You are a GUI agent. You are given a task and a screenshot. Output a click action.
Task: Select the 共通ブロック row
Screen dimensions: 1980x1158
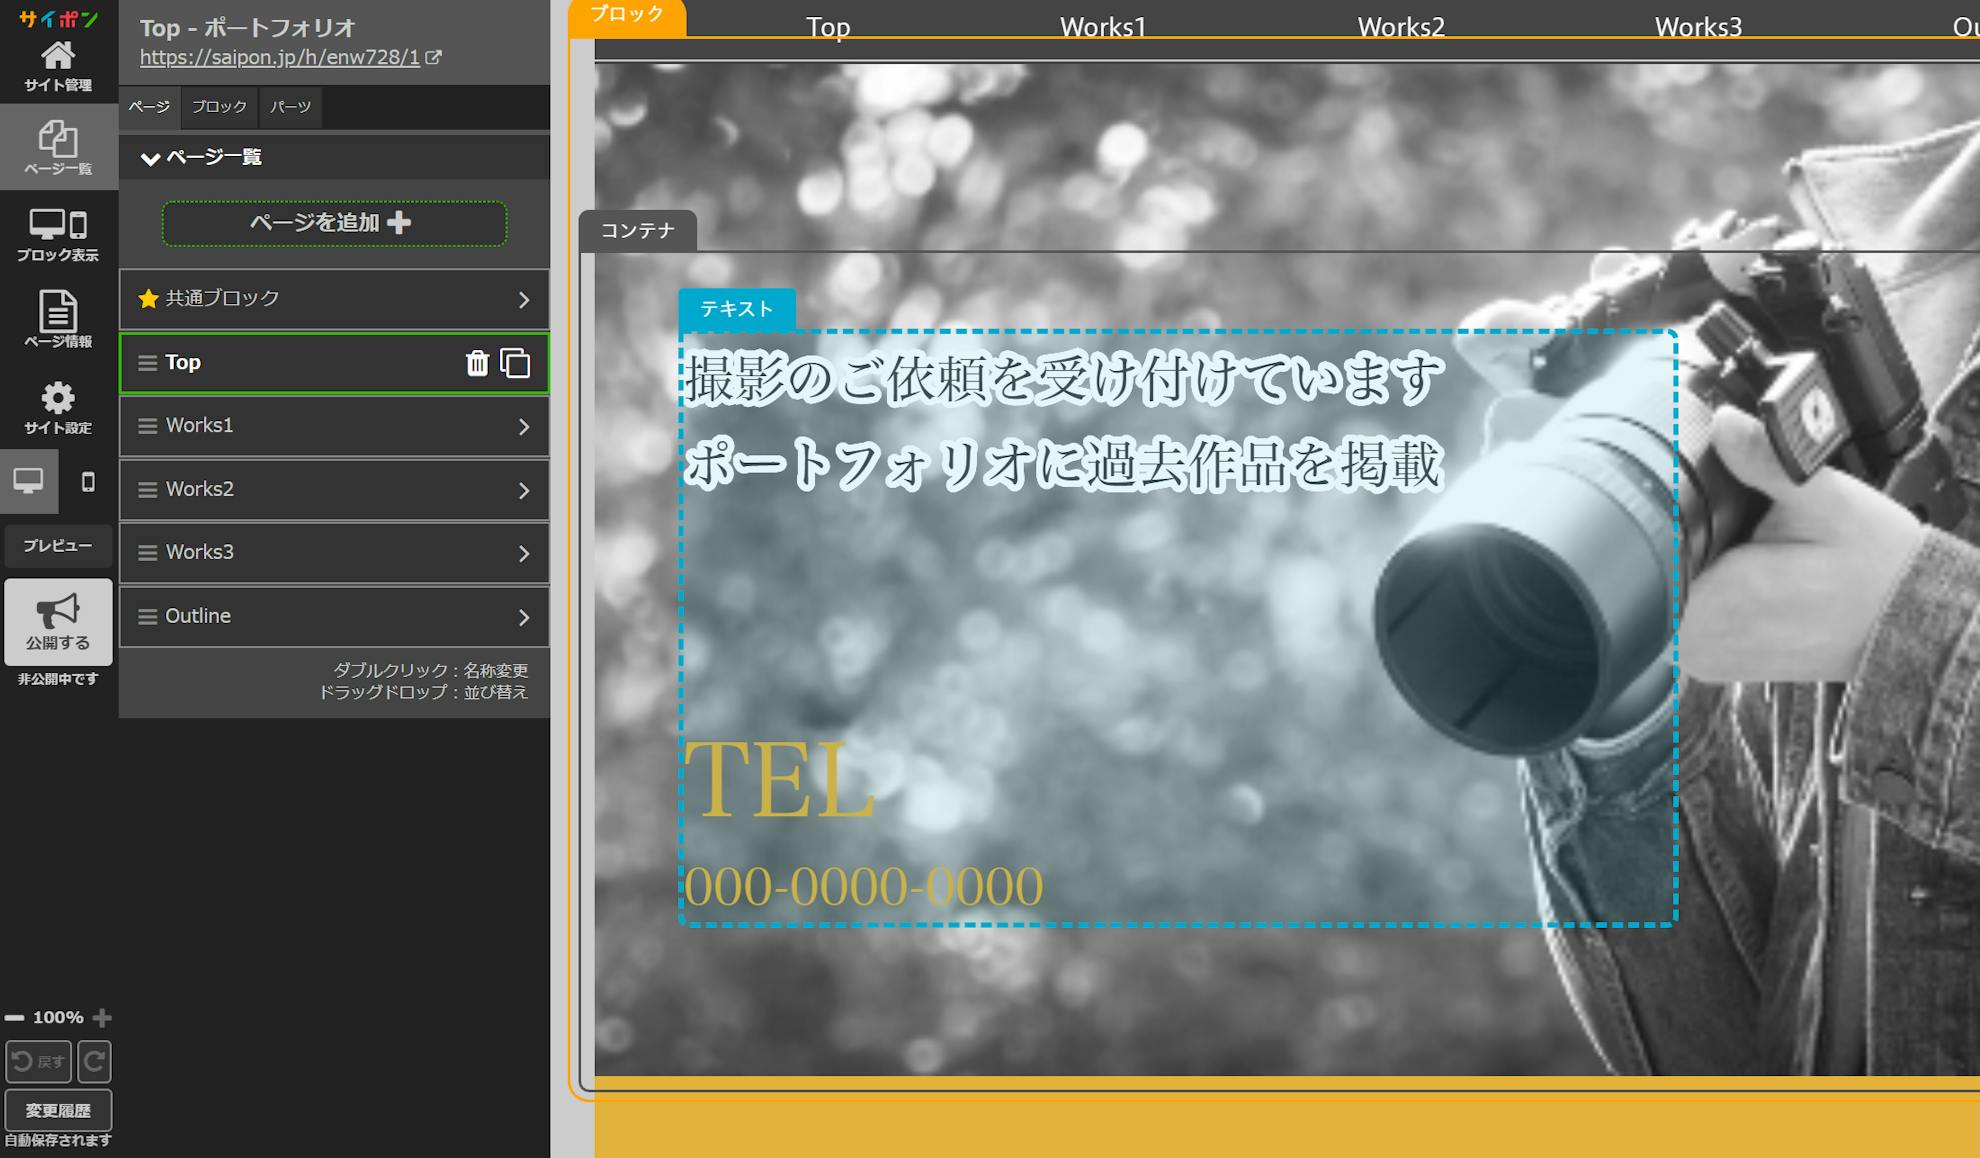(x=334, y=299)
